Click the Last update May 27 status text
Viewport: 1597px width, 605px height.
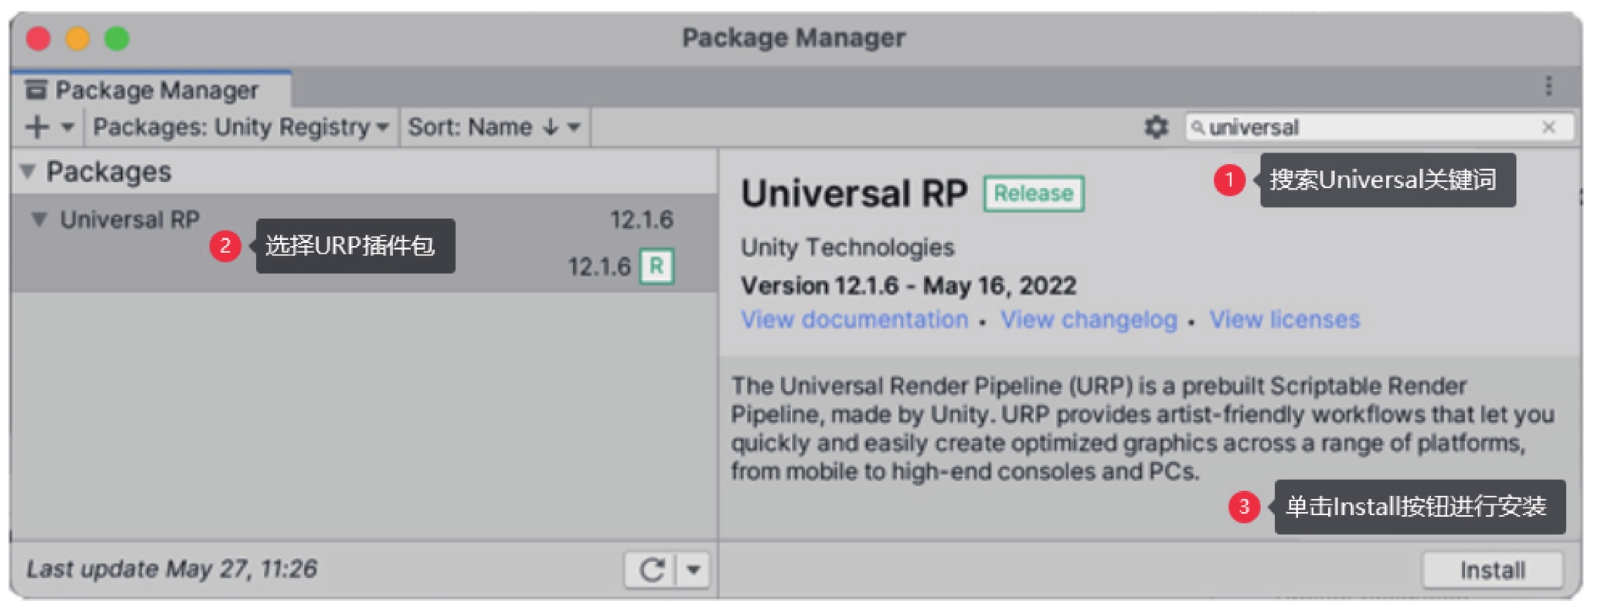(x=171, y=569)
